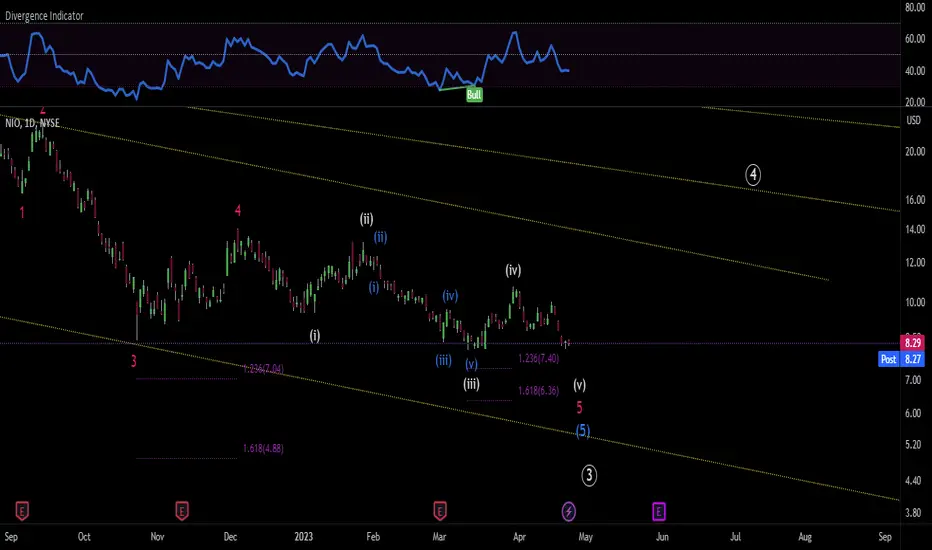The height and width of the screenshot is (550, 932).
Task: Click the Nov label on time axis
Action: click(157, 536)
